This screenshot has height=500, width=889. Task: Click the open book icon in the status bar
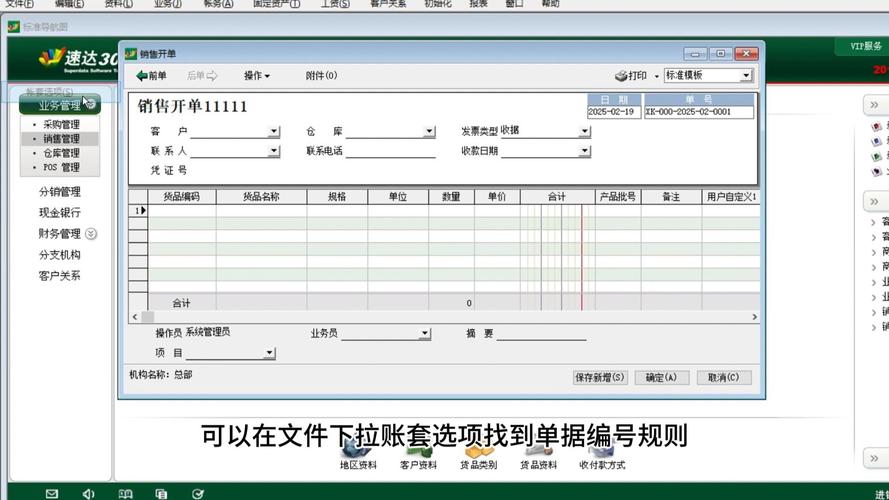click(125, 493)
